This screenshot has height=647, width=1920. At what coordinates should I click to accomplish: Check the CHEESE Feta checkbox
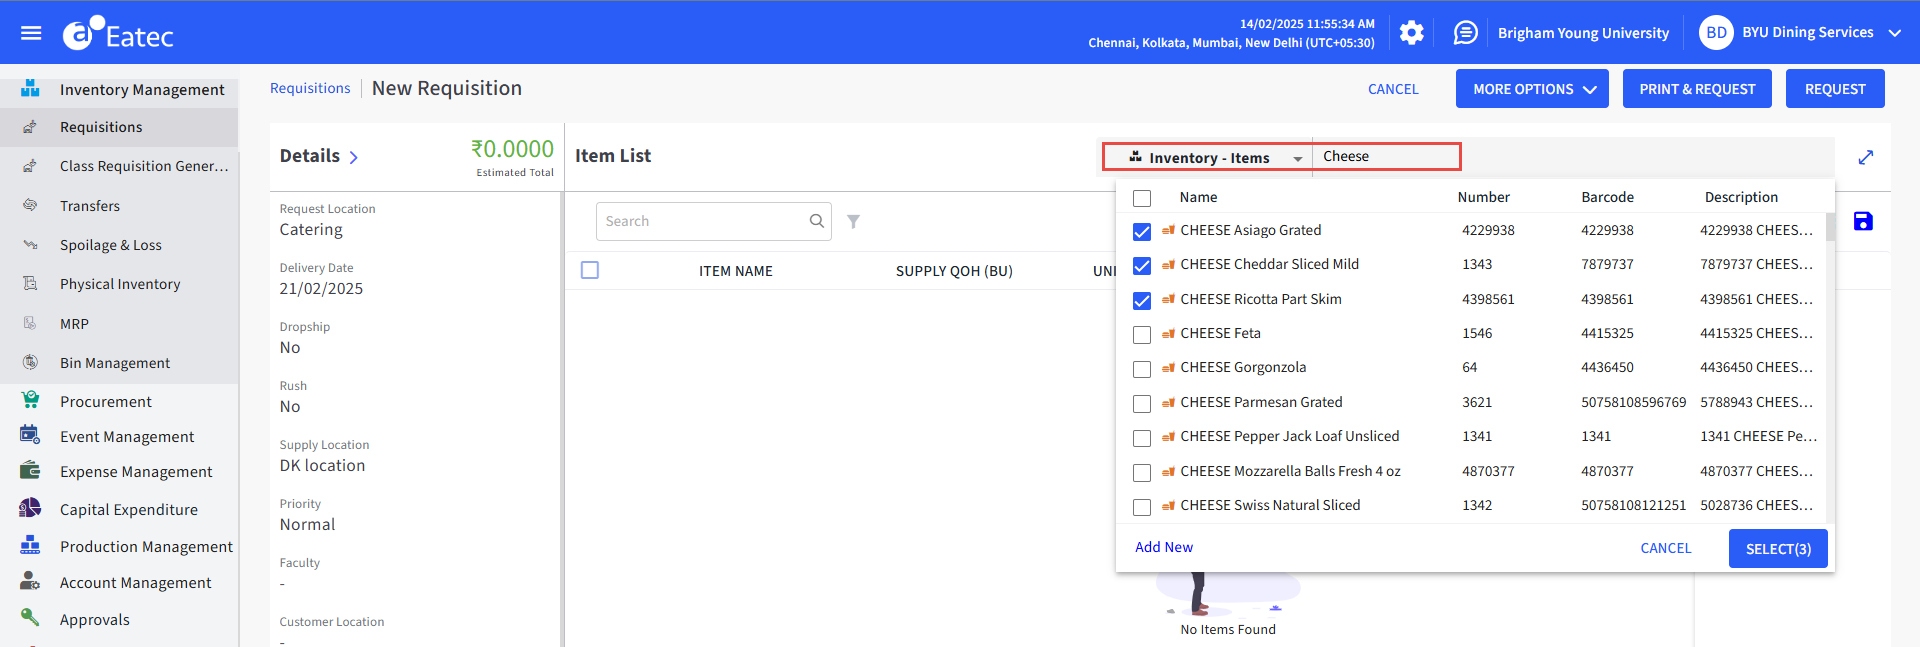1142,334
